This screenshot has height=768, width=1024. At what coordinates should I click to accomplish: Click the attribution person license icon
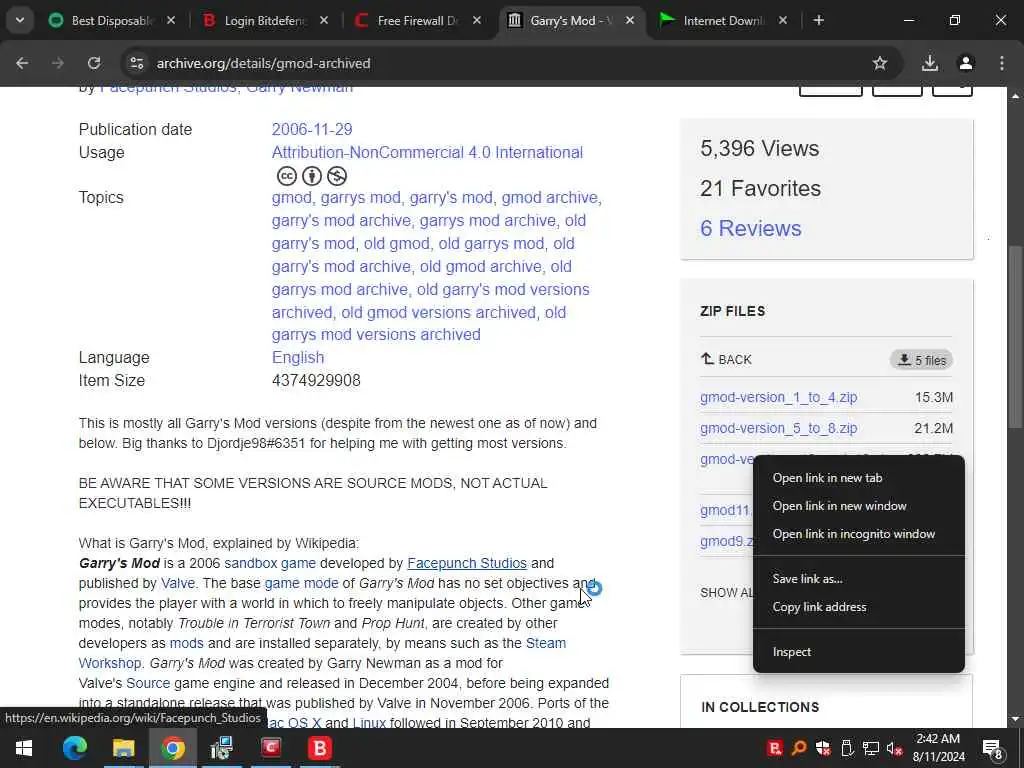coord(312,176)
